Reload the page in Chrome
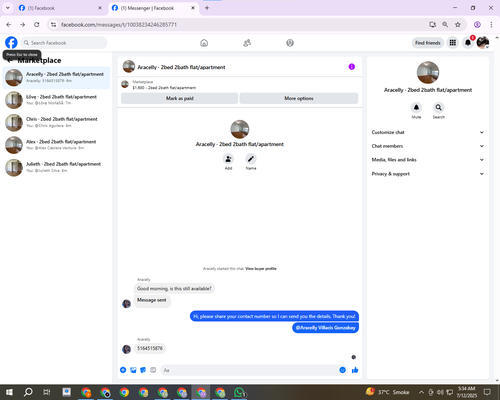The width and height of the screenshot is (500, 400). tap(37, 24)
